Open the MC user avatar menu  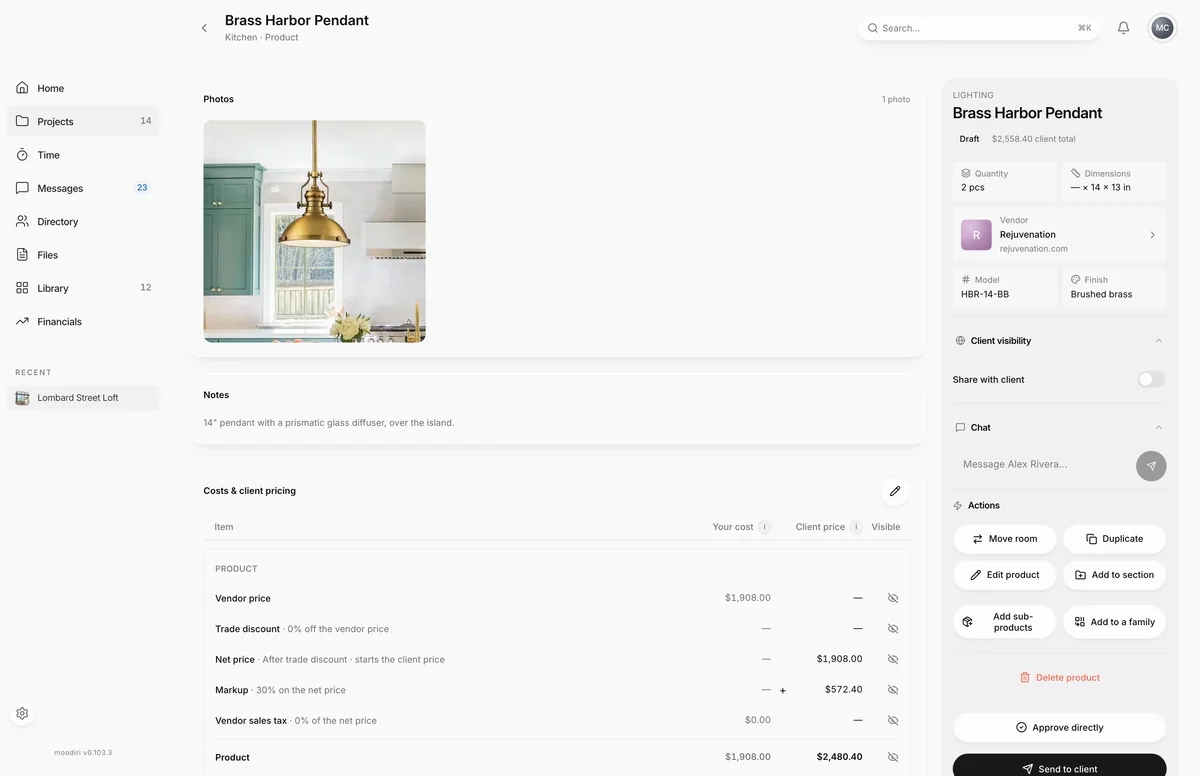pos(1162,28)
